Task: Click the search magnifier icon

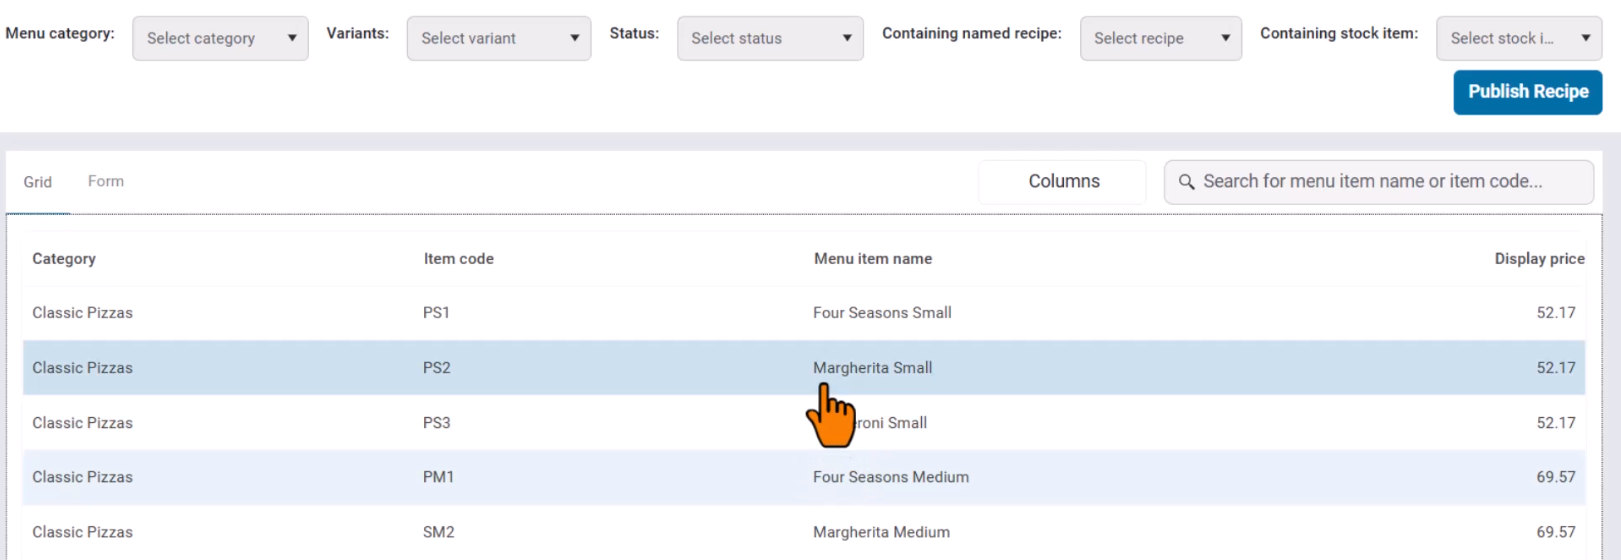Action: point(1186,182)
